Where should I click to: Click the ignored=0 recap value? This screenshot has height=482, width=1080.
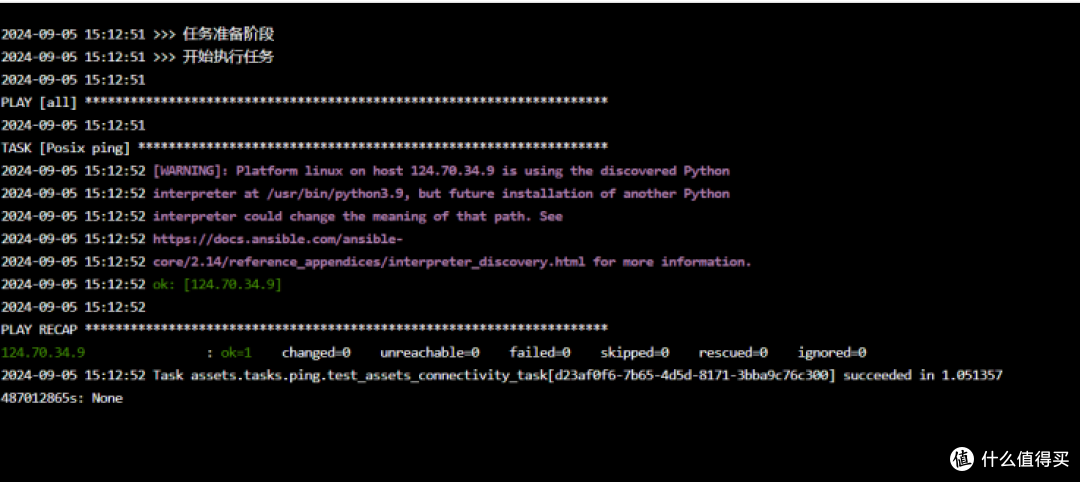point(832,353)
